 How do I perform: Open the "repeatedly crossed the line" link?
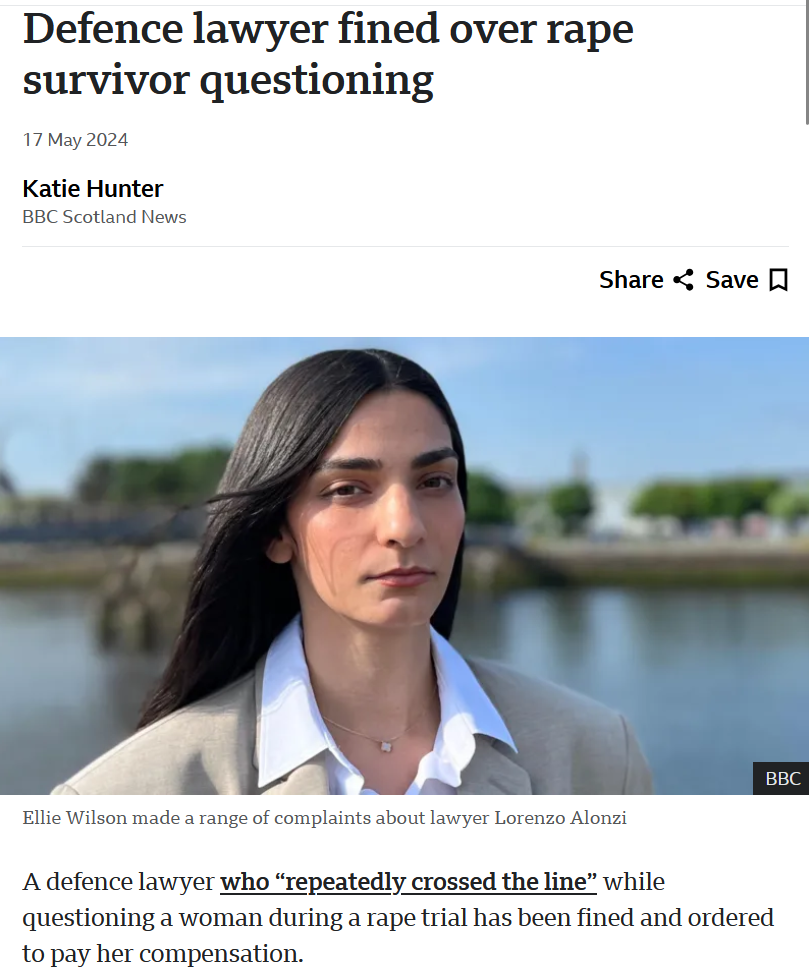click(x=408, y=881)
